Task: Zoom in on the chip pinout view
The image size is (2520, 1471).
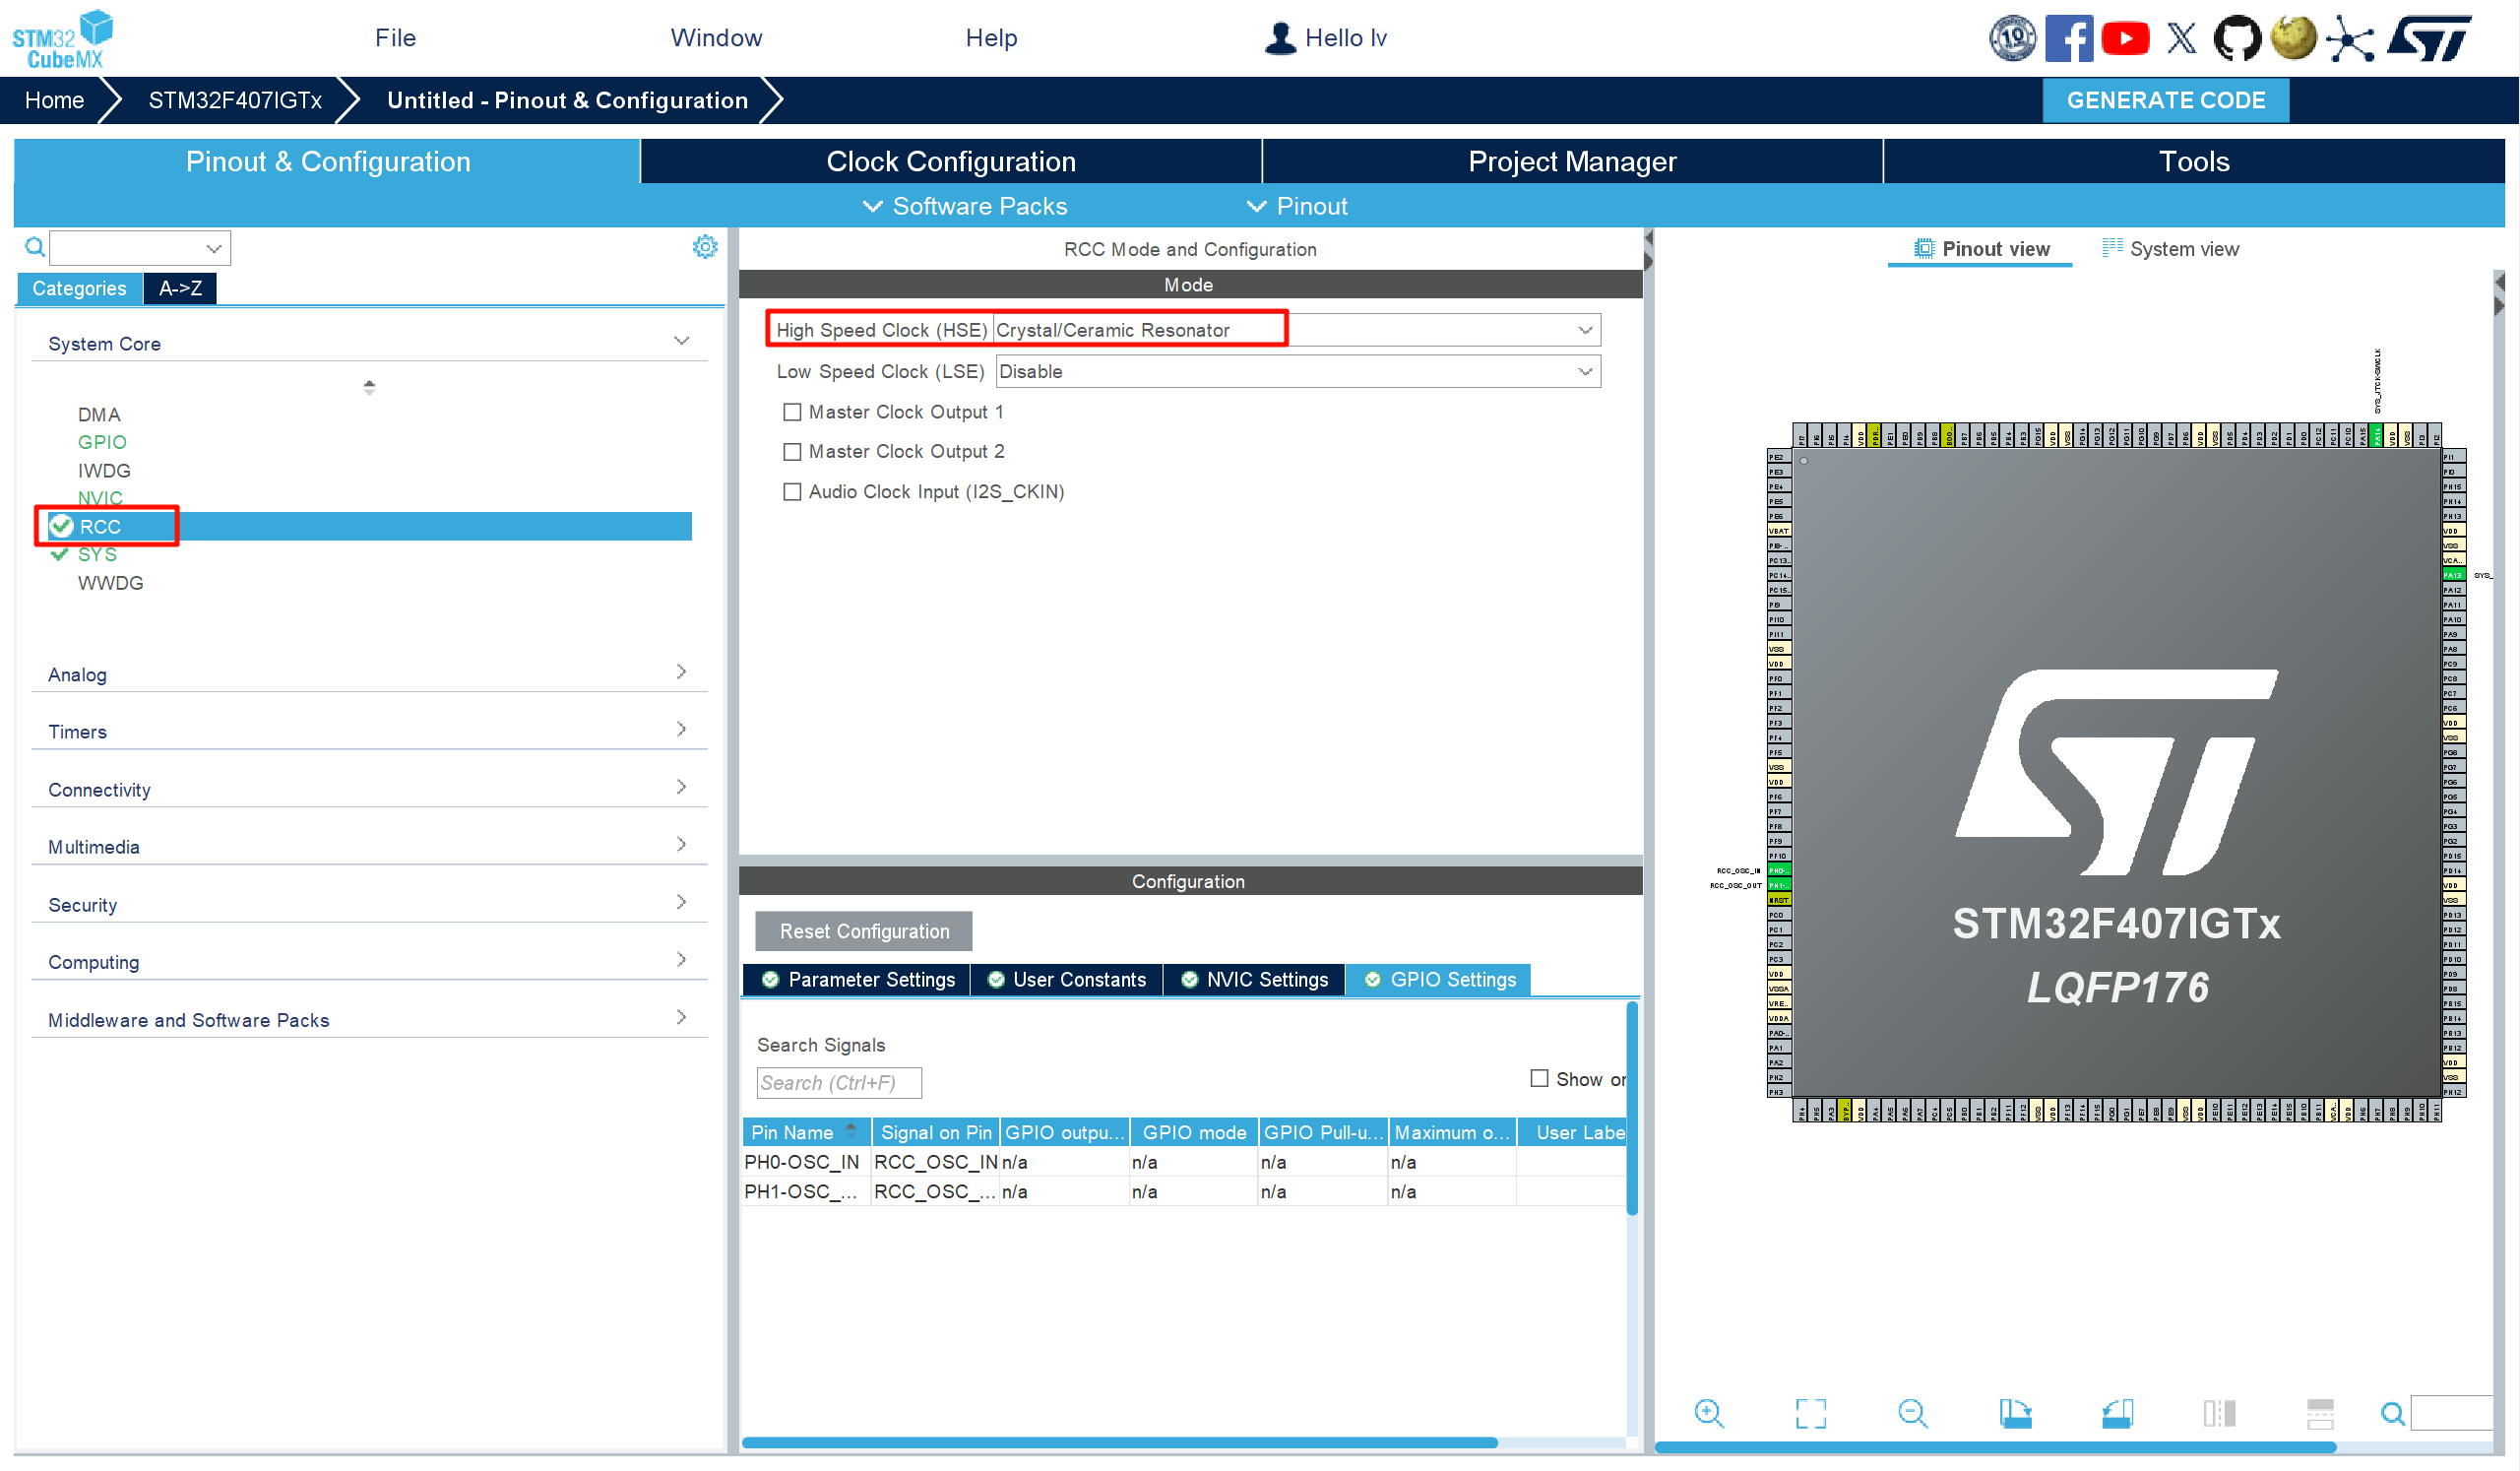Action: click(1708, 1412)
